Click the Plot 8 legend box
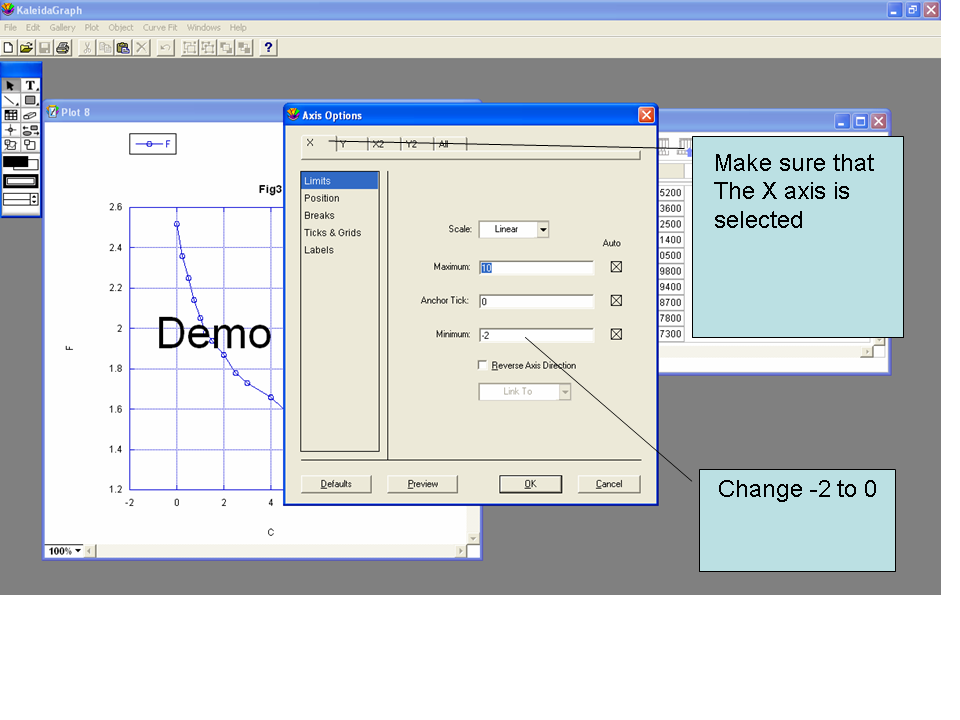 [153, 144]
